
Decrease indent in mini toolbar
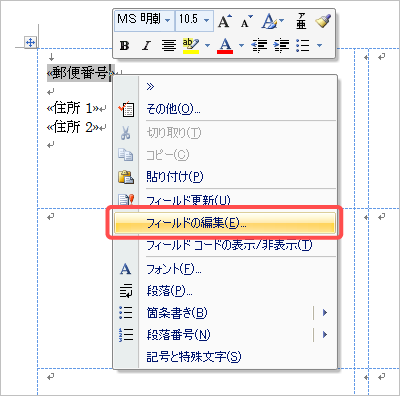point(259,45)
